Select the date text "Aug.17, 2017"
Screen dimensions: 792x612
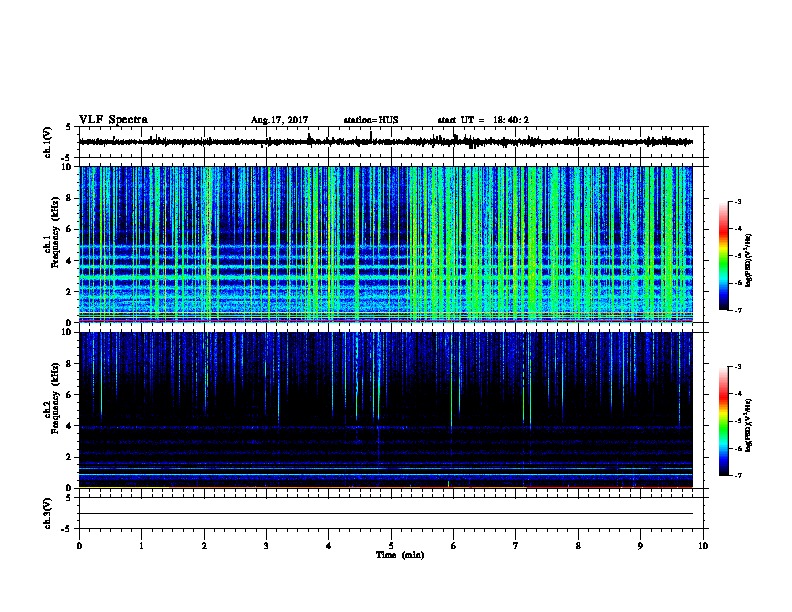coord(279,120)
